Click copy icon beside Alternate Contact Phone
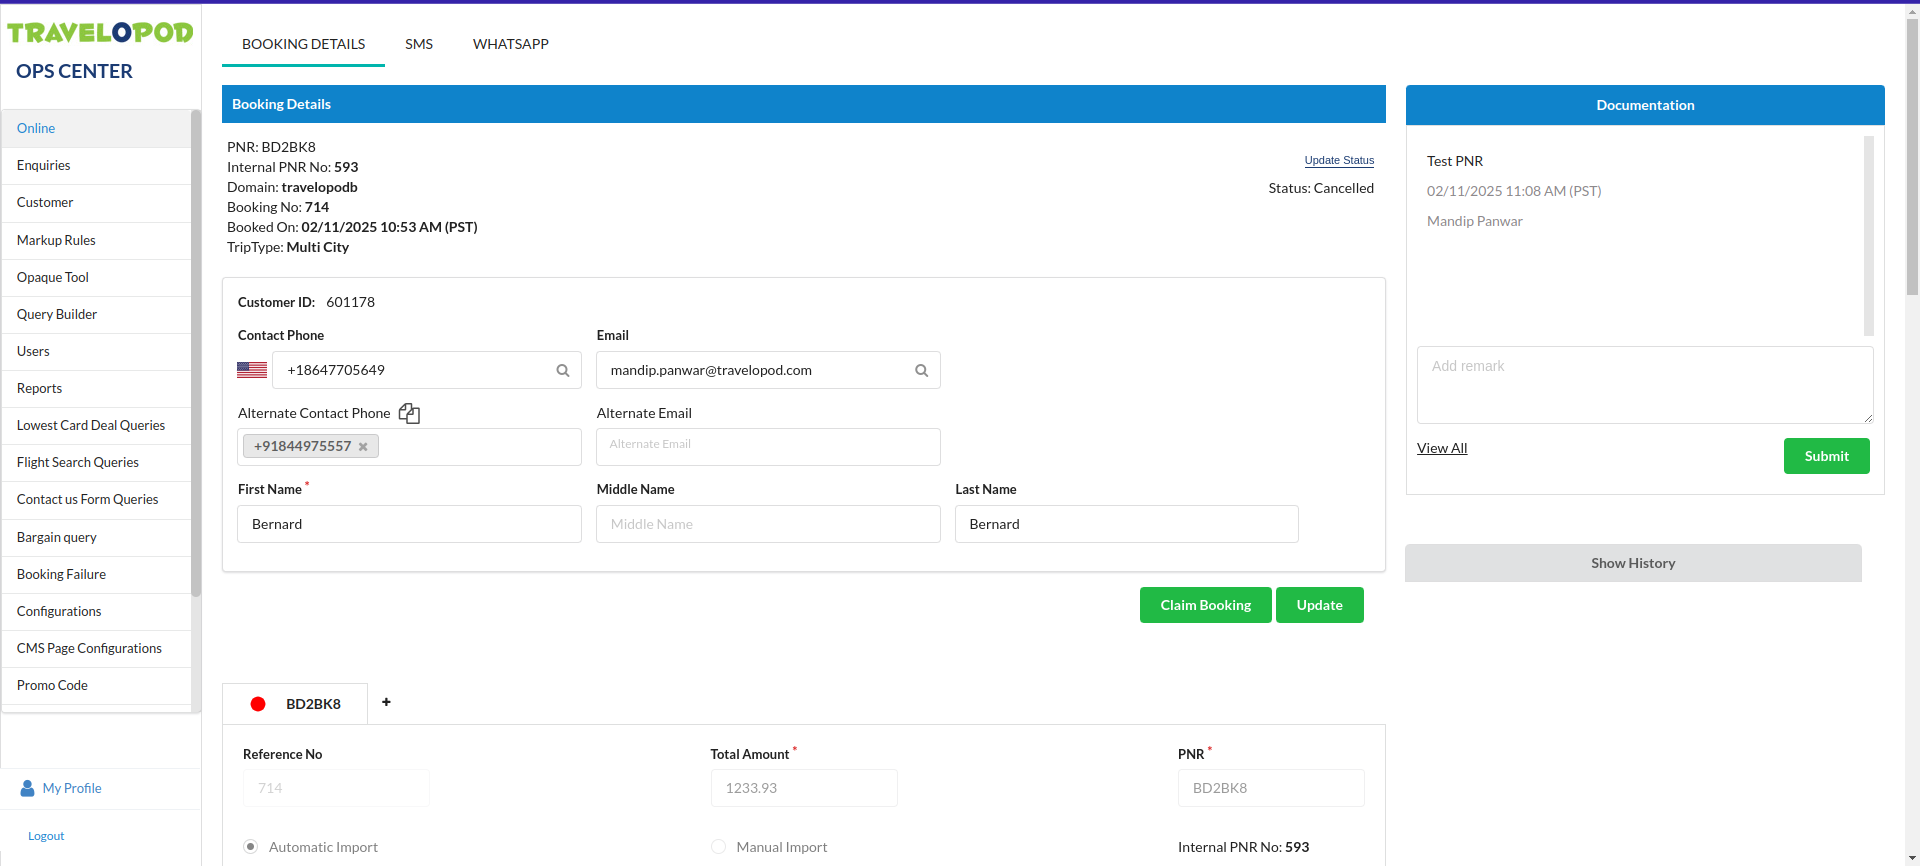 pyautogui.click(x=409, y=413)
